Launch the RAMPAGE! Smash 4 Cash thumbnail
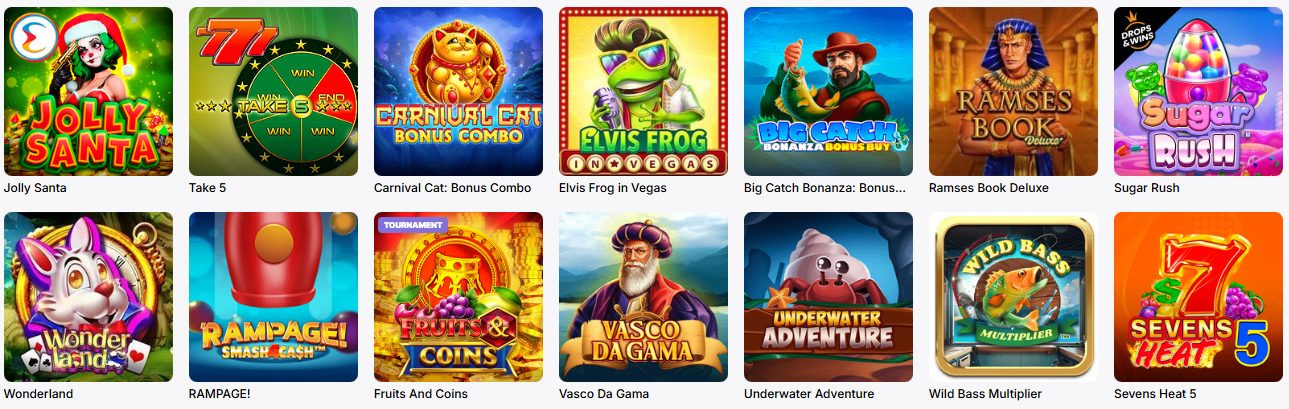 click(273, 297)
